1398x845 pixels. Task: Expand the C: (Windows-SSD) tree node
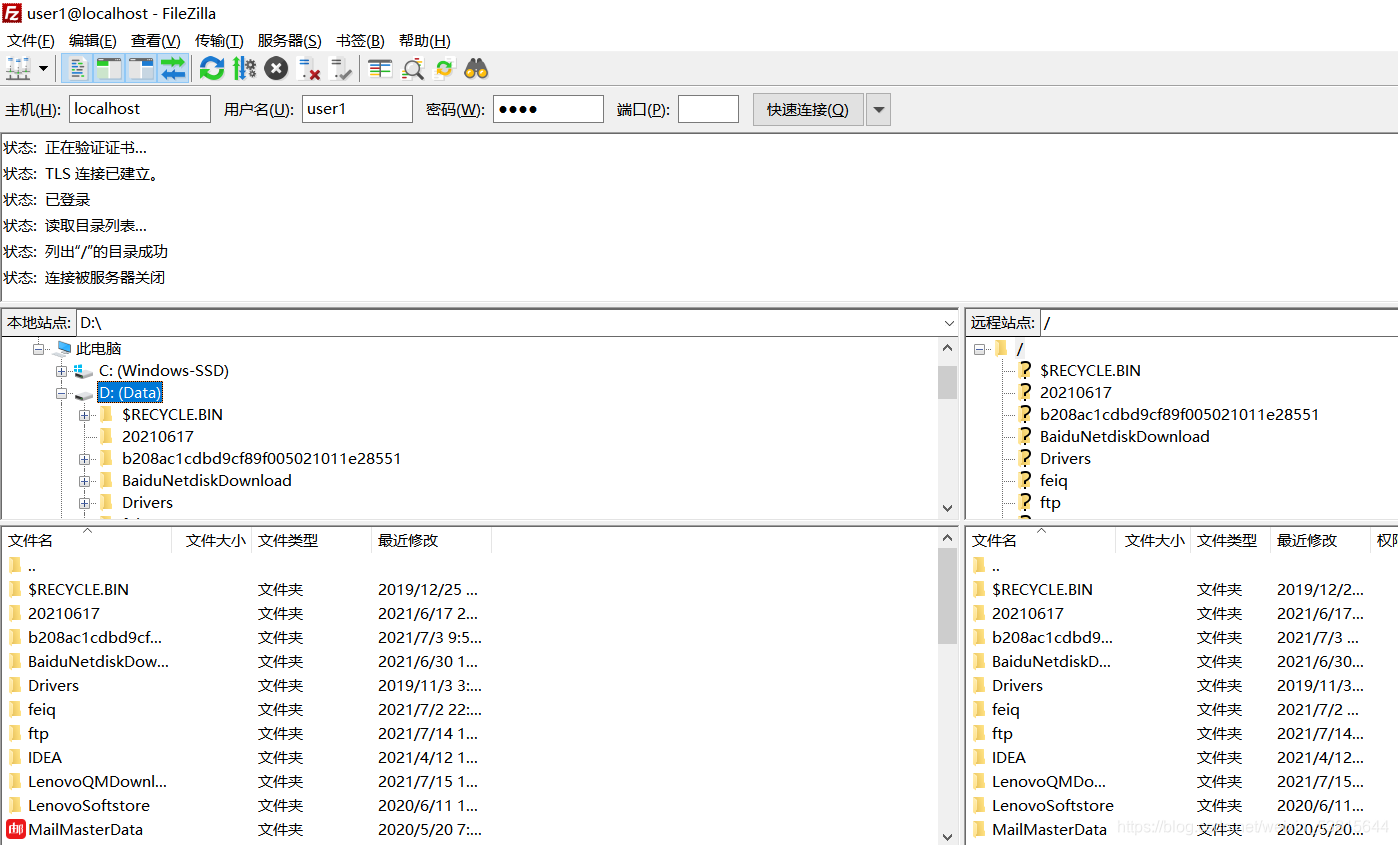click(x=62, y=371)
